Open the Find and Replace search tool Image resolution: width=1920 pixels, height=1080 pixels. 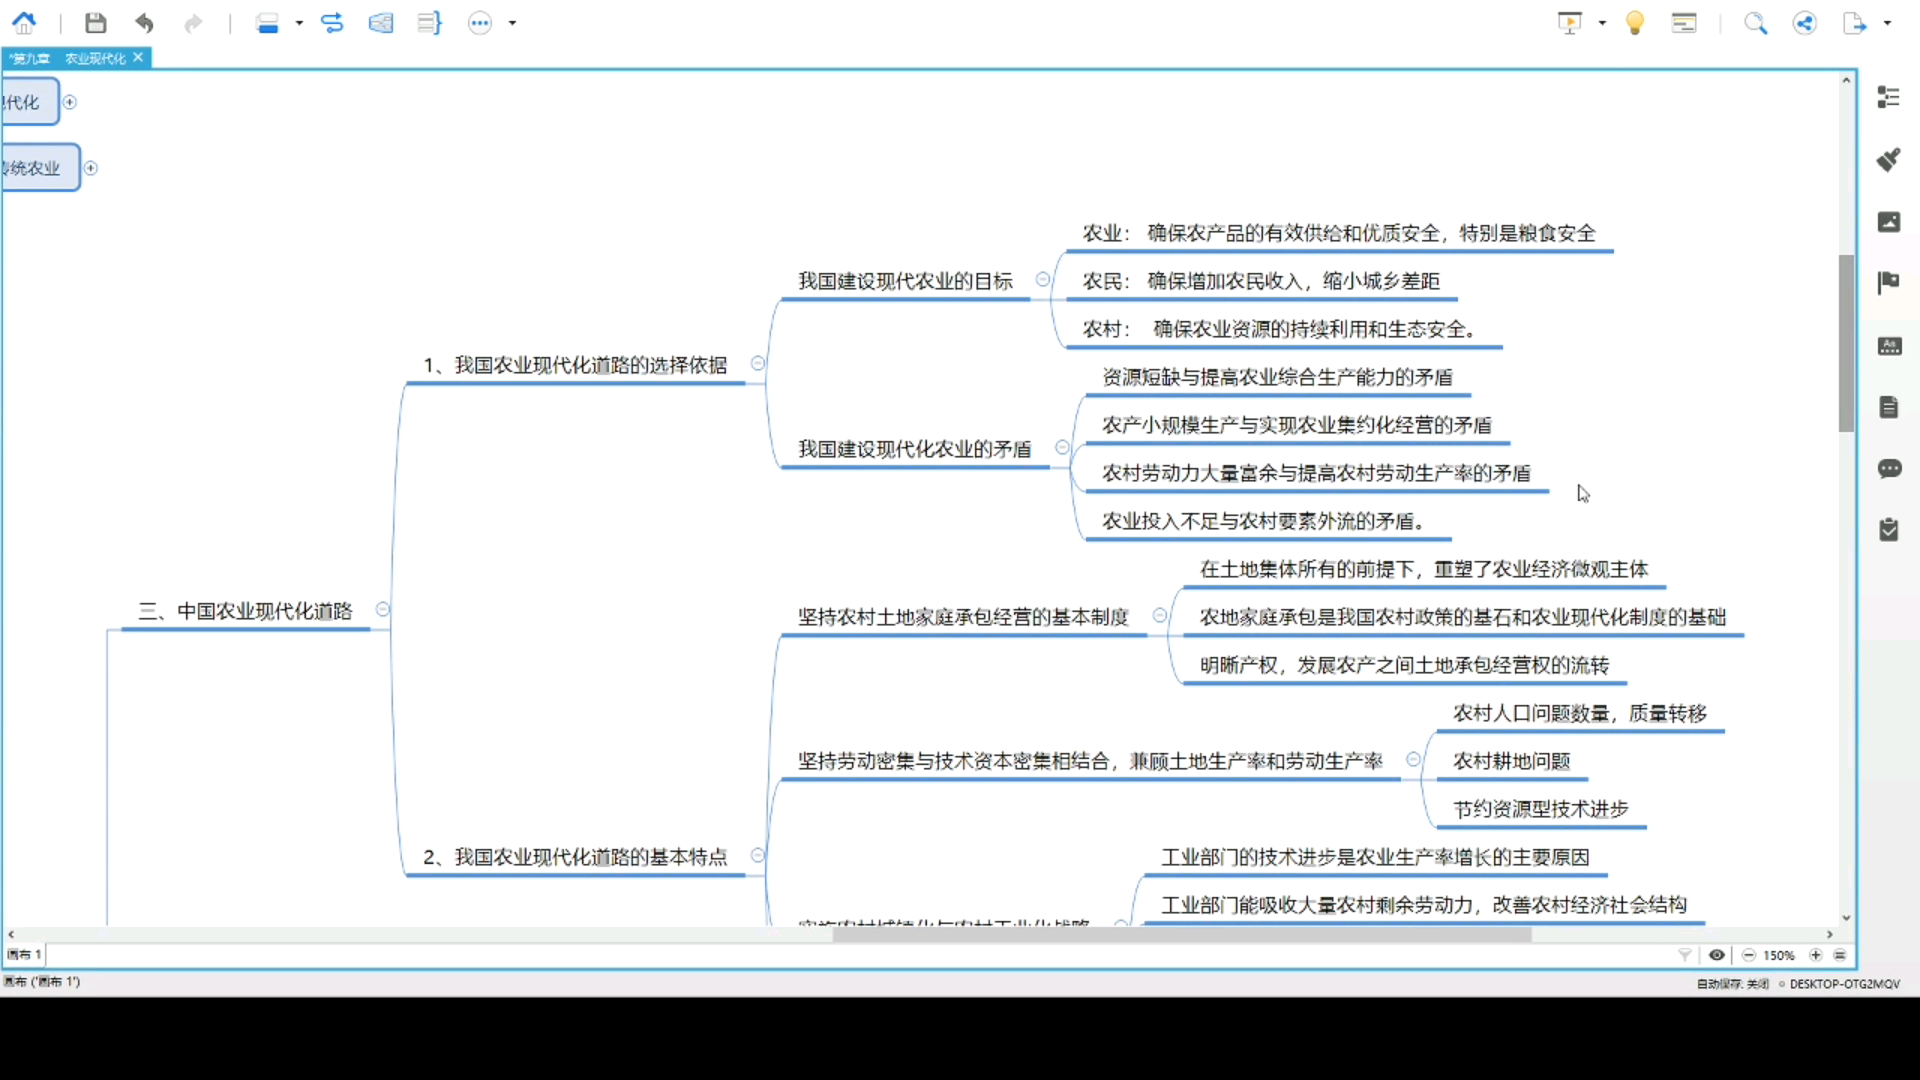(x=1755, y=23)
